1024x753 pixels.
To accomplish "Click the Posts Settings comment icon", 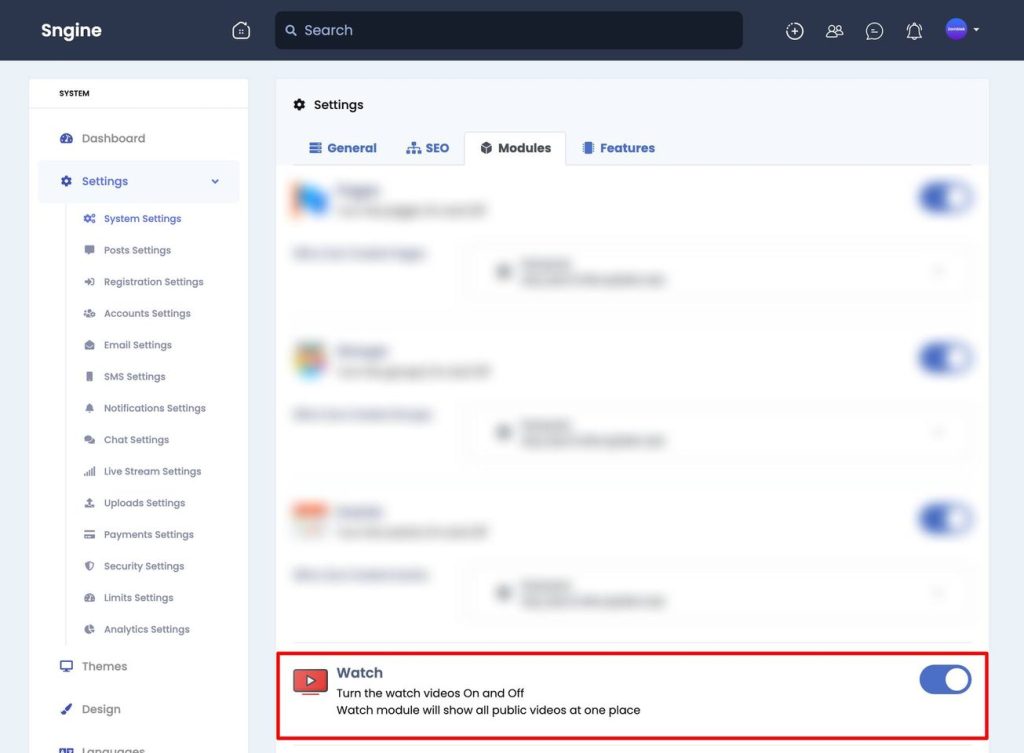I will point(89,250).
